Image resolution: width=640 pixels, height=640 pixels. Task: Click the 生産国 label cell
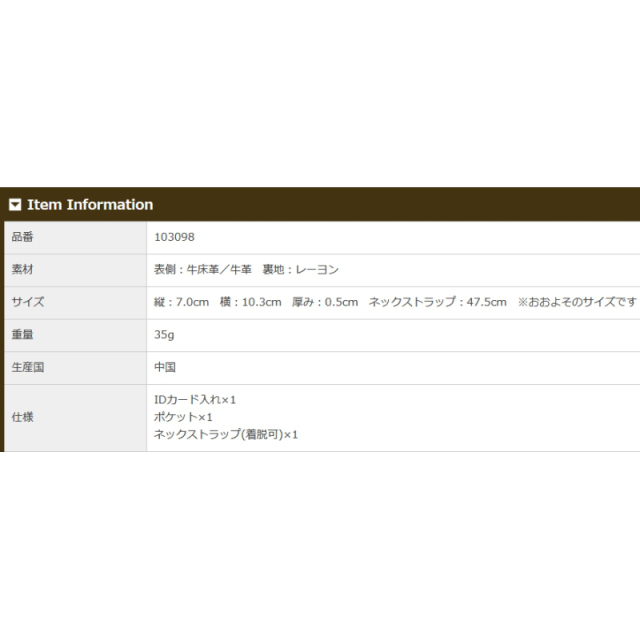[75, 367]
